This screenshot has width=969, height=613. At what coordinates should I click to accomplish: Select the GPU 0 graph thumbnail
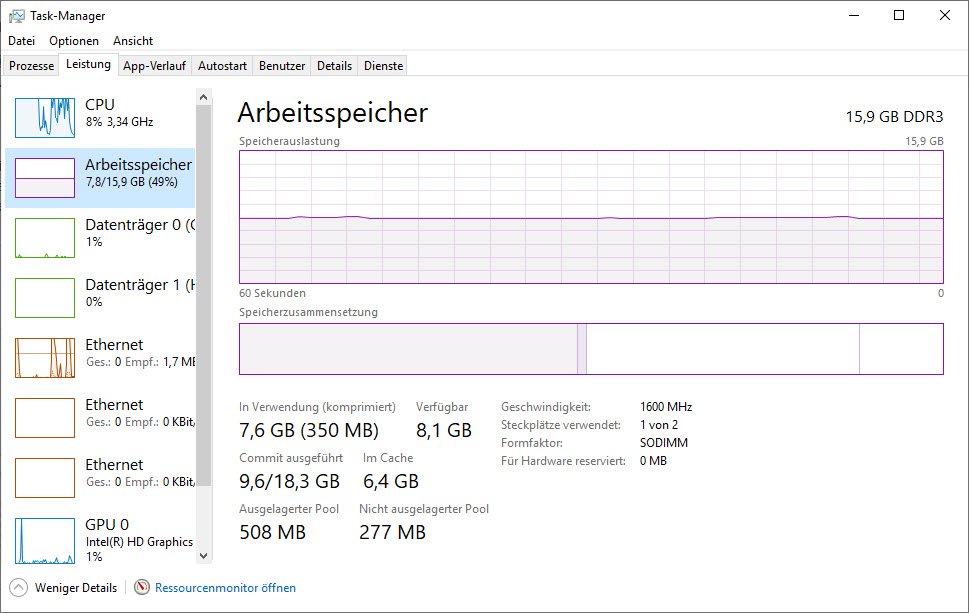coord(45,540)
